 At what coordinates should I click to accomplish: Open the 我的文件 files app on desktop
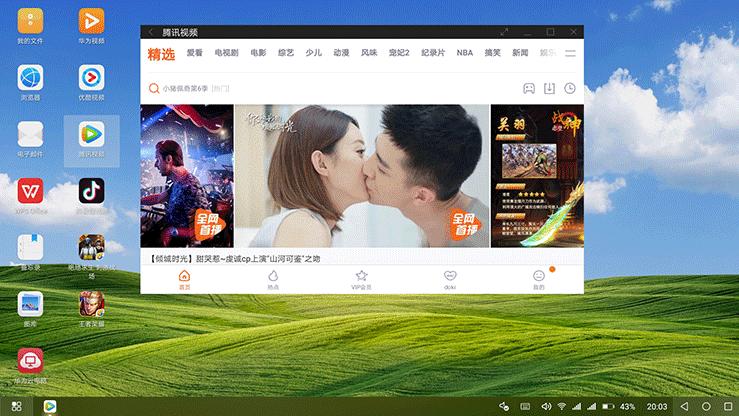pyautogui.click(x=30, y=21)
